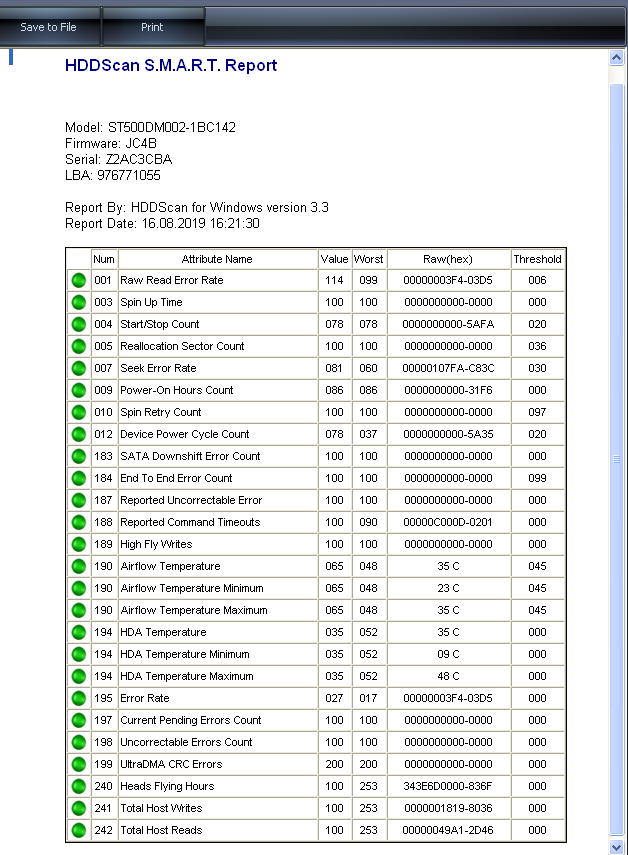The width and height of the screenshot is (628, 855).
Task: Click green status icon for Heads Flying Hours
Action: pos(78,786)
